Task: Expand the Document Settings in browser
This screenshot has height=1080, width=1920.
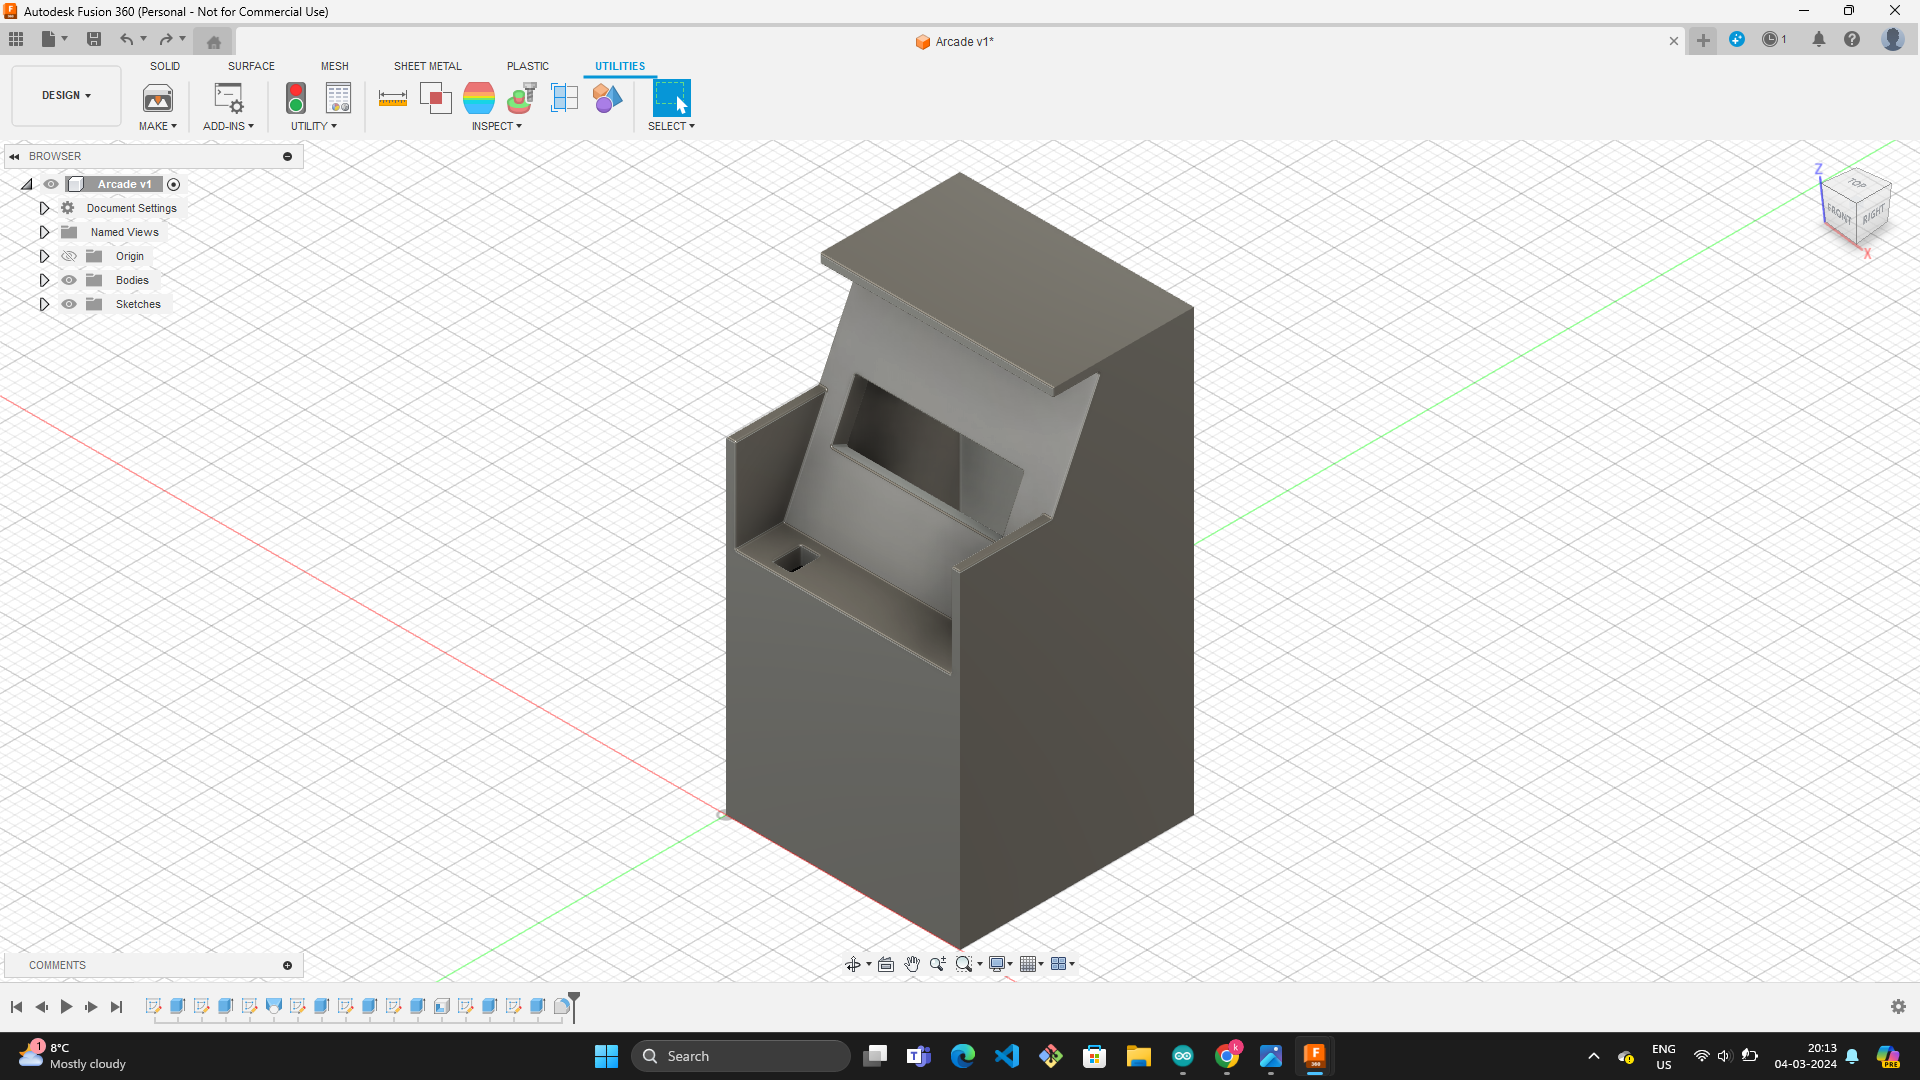Action: 44,207
